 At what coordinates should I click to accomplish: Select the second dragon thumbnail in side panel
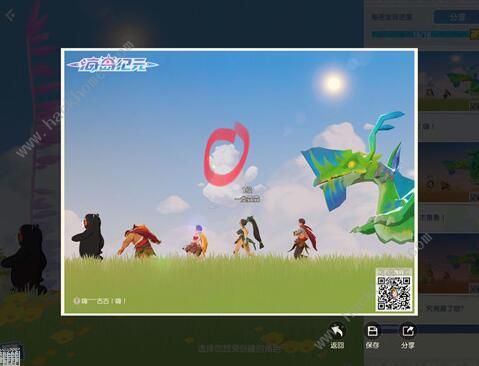click(x=448, y=172)
